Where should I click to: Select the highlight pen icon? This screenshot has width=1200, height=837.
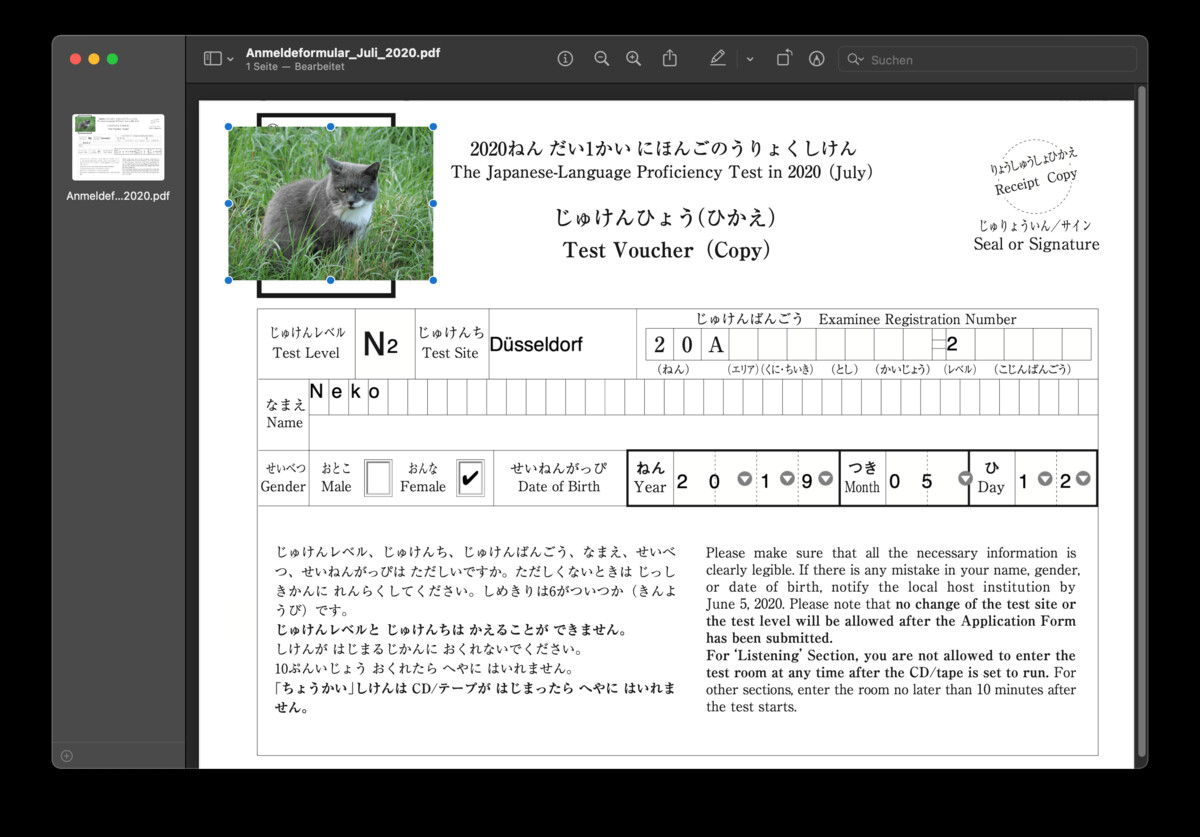pos(816,58)
